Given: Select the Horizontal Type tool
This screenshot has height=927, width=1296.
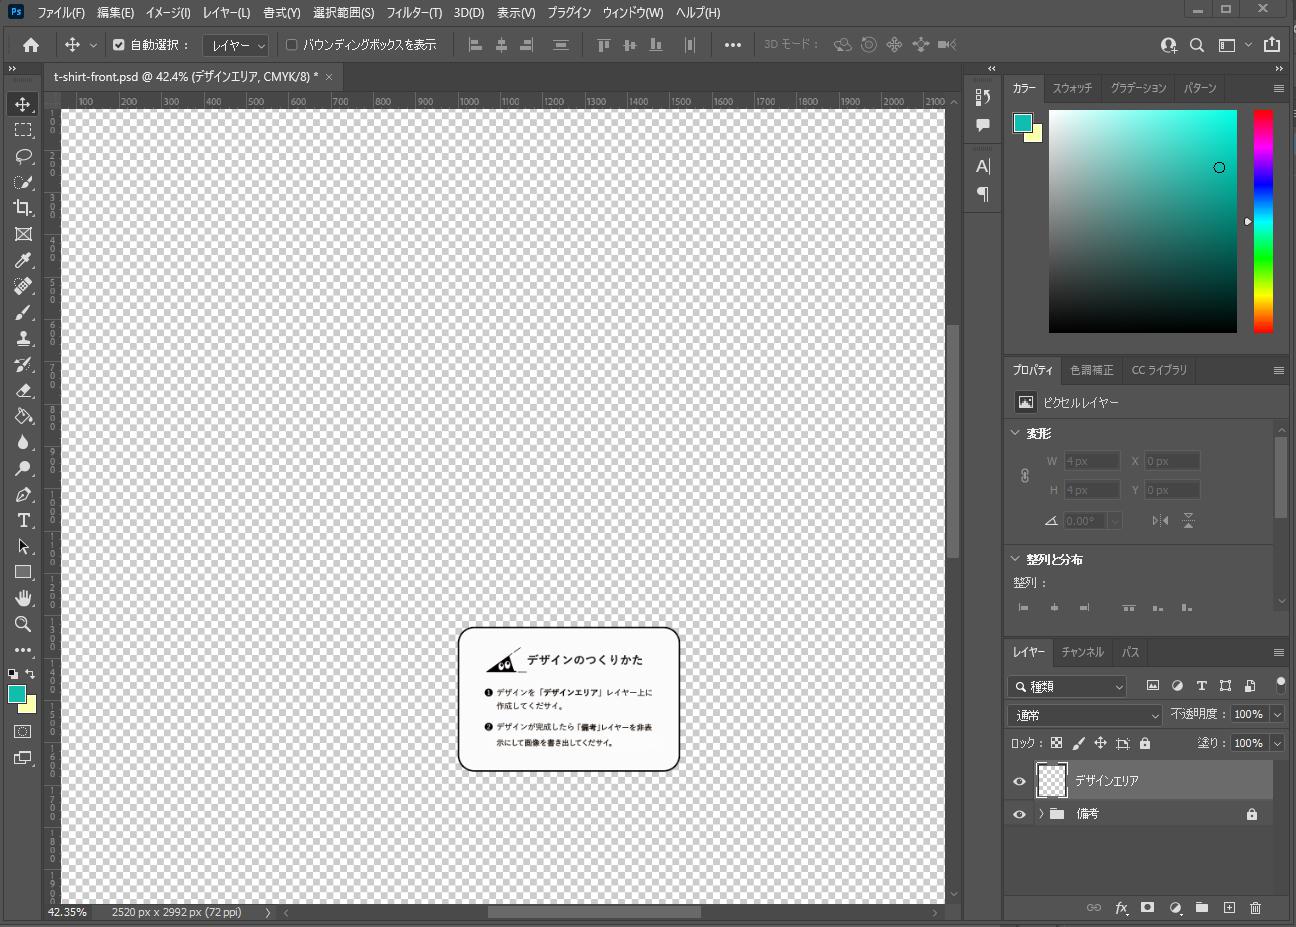Looking at the screenshot, I should coord(23,520).
